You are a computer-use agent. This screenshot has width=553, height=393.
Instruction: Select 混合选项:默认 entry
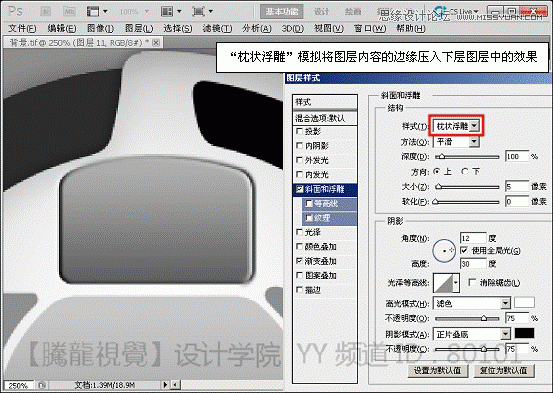(x=325, y=118)
